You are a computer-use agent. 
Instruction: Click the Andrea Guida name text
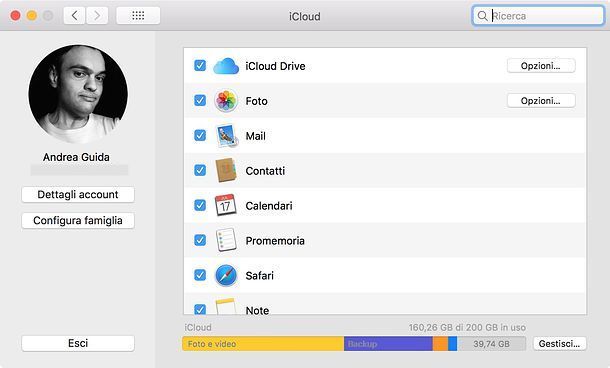point(76,157)
